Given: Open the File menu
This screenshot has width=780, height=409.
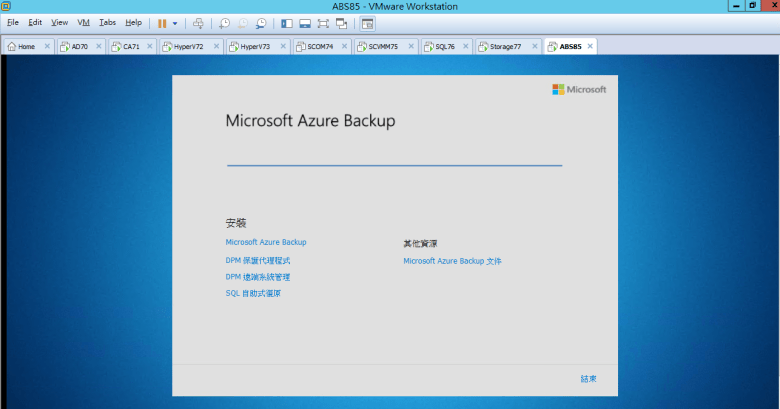Looking at the screenshot, I should point(13,22).
